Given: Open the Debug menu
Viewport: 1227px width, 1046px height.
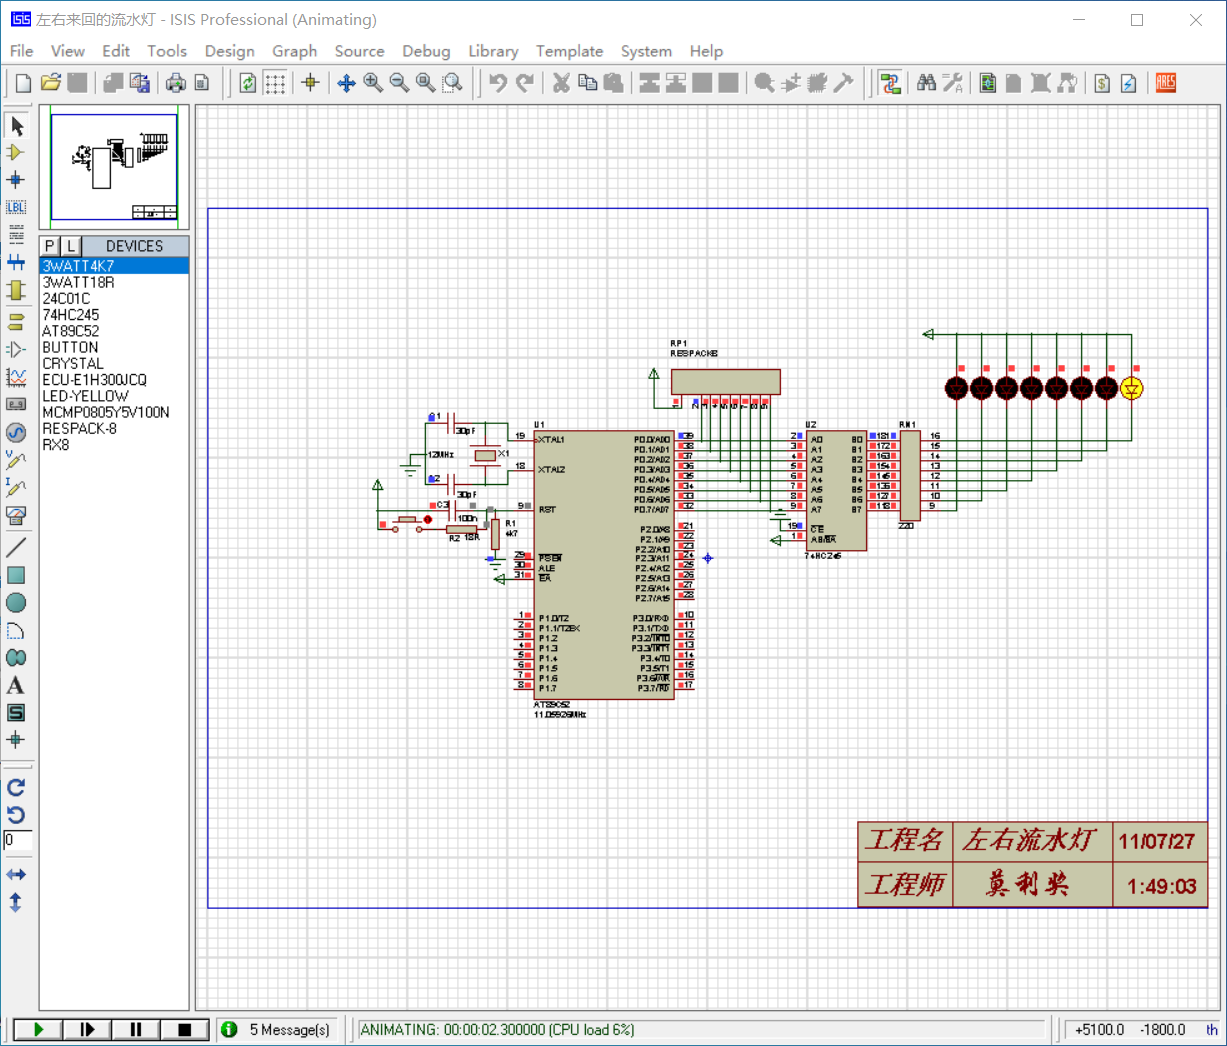Looking at the screenshot, I should click(x=426, y=51).
